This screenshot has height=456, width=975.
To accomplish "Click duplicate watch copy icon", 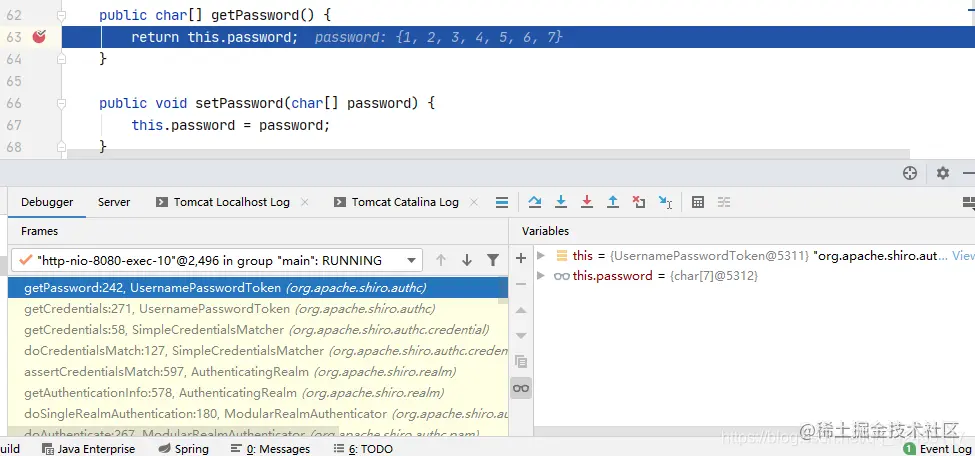I will pos(521,361).
